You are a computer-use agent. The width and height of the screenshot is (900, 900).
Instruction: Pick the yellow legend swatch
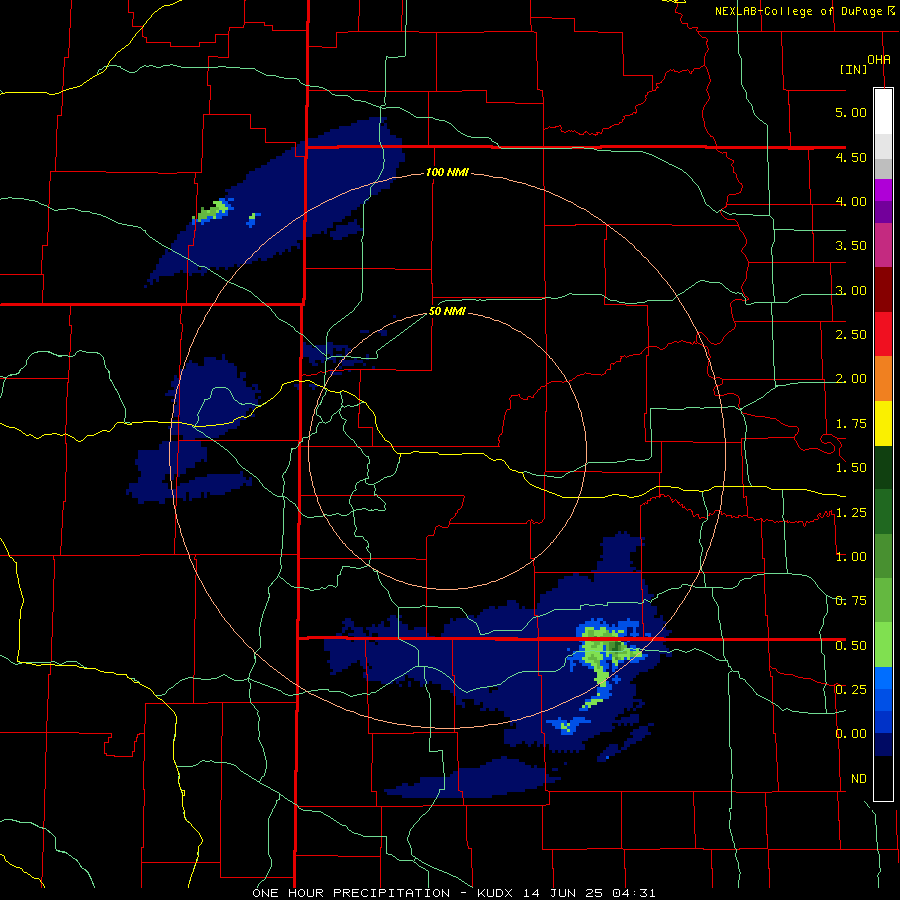(x=883, y=424)
